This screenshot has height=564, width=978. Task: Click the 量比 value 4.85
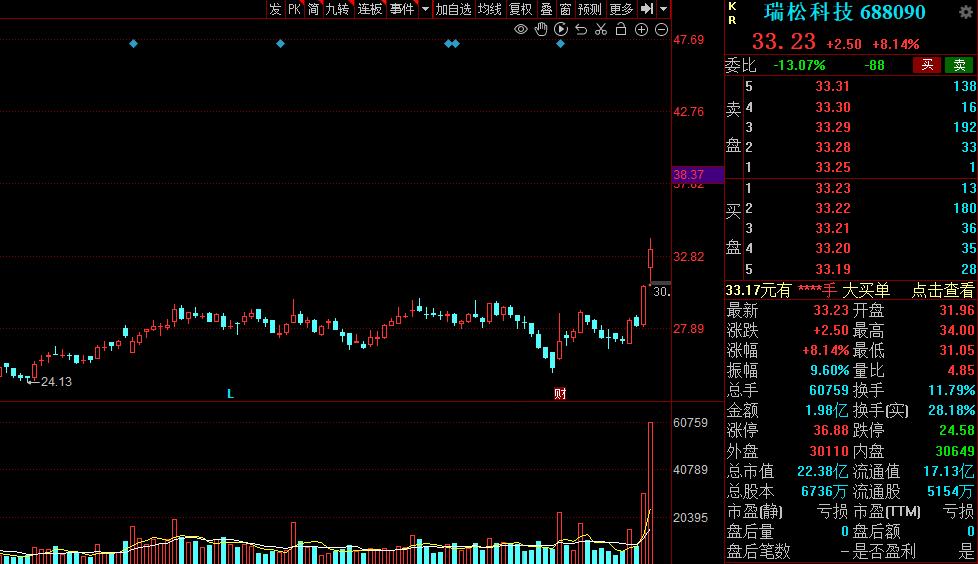click(961, 370)
